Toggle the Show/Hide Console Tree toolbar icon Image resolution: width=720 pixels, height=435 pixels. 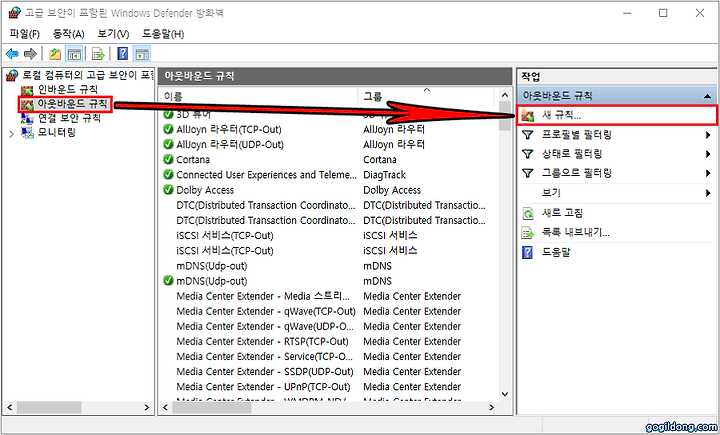click(x=74, y=54)
